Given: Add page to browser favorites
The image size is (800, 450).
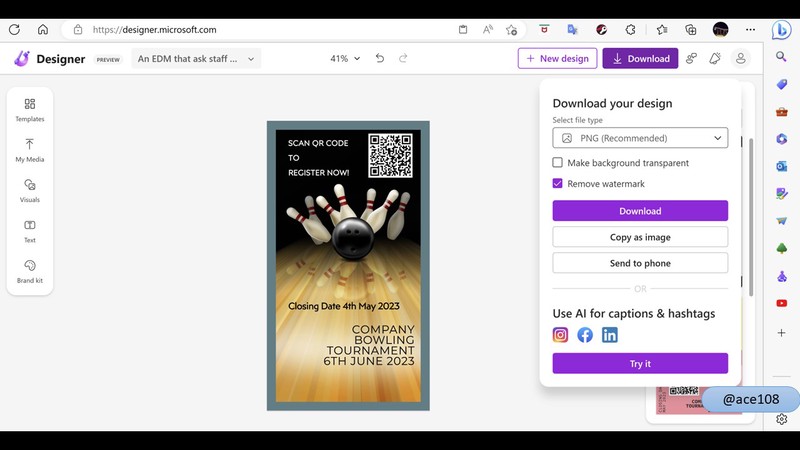Looking at the screenshot, I should [x=511, y=30].
